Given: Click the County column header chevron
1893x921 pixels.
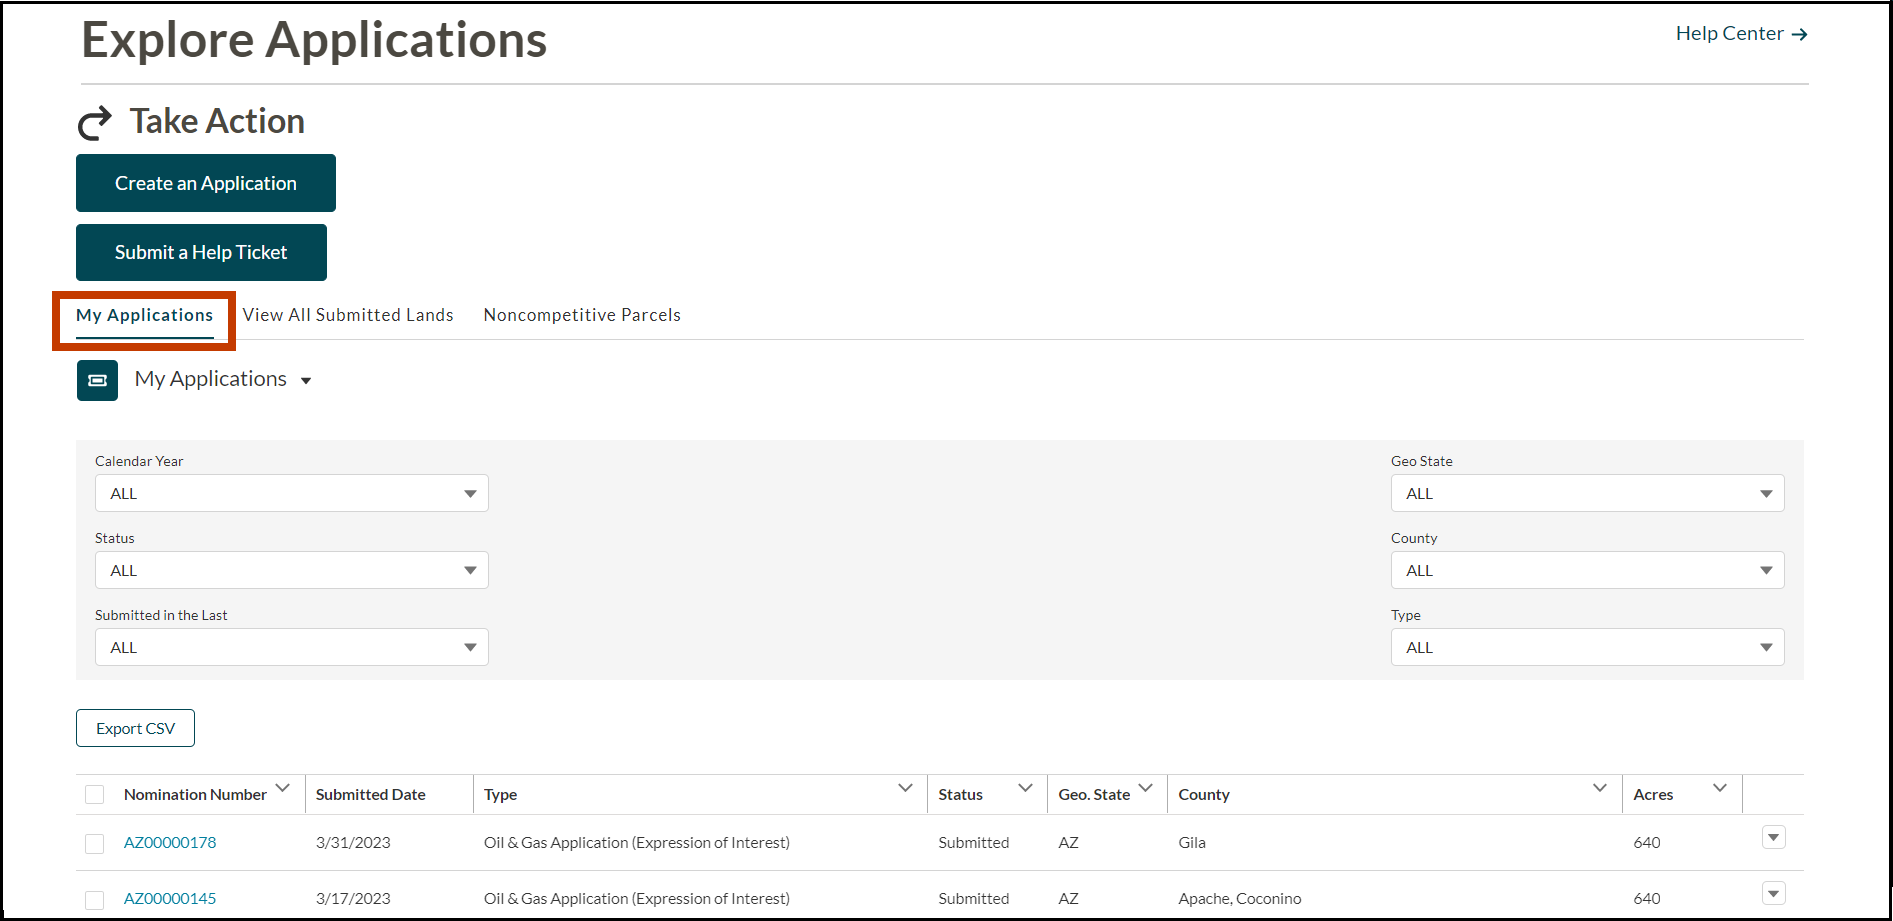Looking at the screenshot, I should pyautogui.click(x=1599, y=789).
